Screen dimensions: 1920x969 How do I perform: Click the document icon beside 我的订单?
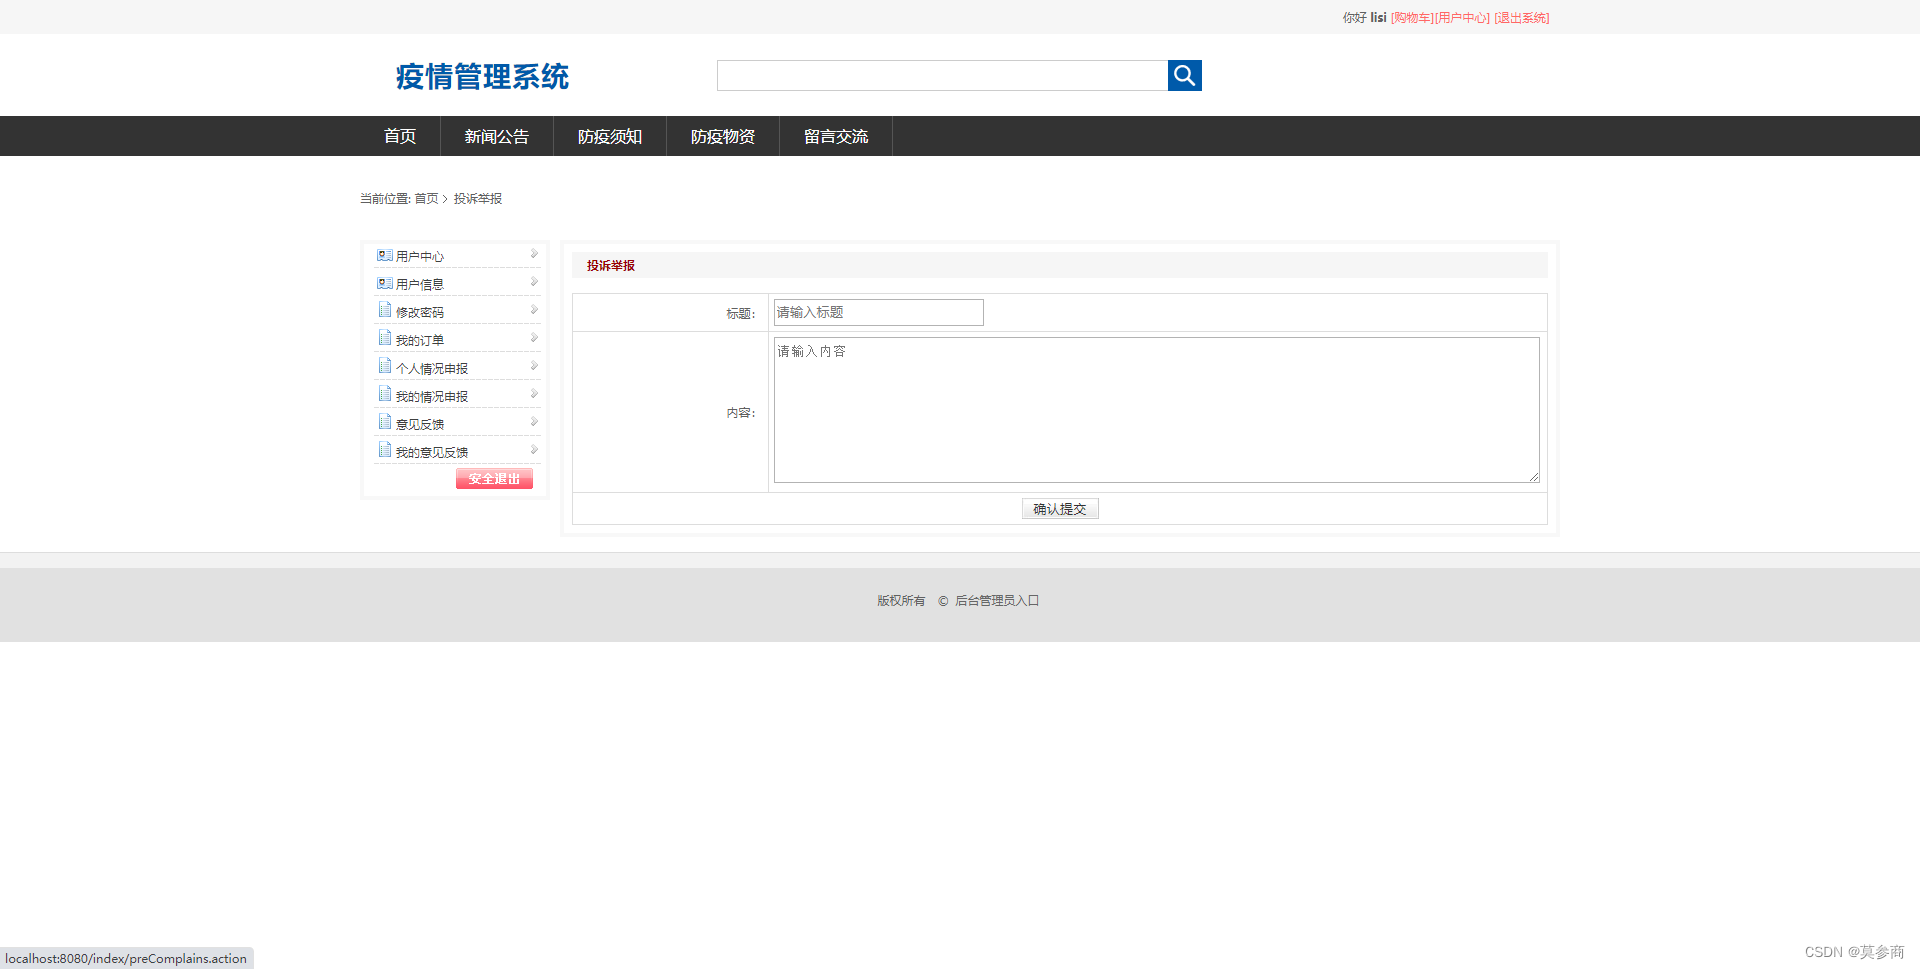384,338
